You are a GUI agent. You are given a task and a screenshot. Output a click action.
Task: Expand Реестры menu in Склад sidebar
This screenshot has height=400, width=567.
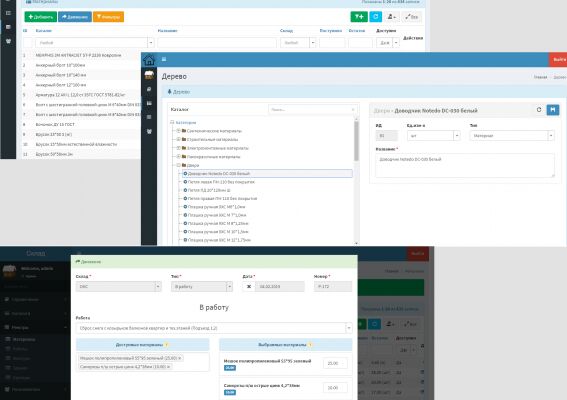[35, 327]
